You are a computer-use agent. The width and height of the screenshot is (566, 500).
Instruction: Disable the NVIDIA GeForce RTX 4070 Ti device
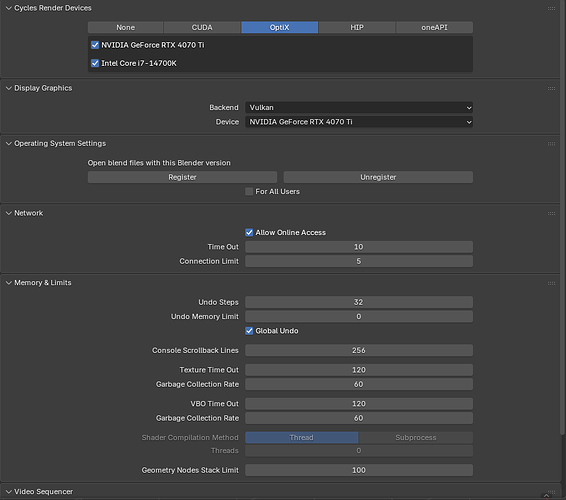click(95, 45)
